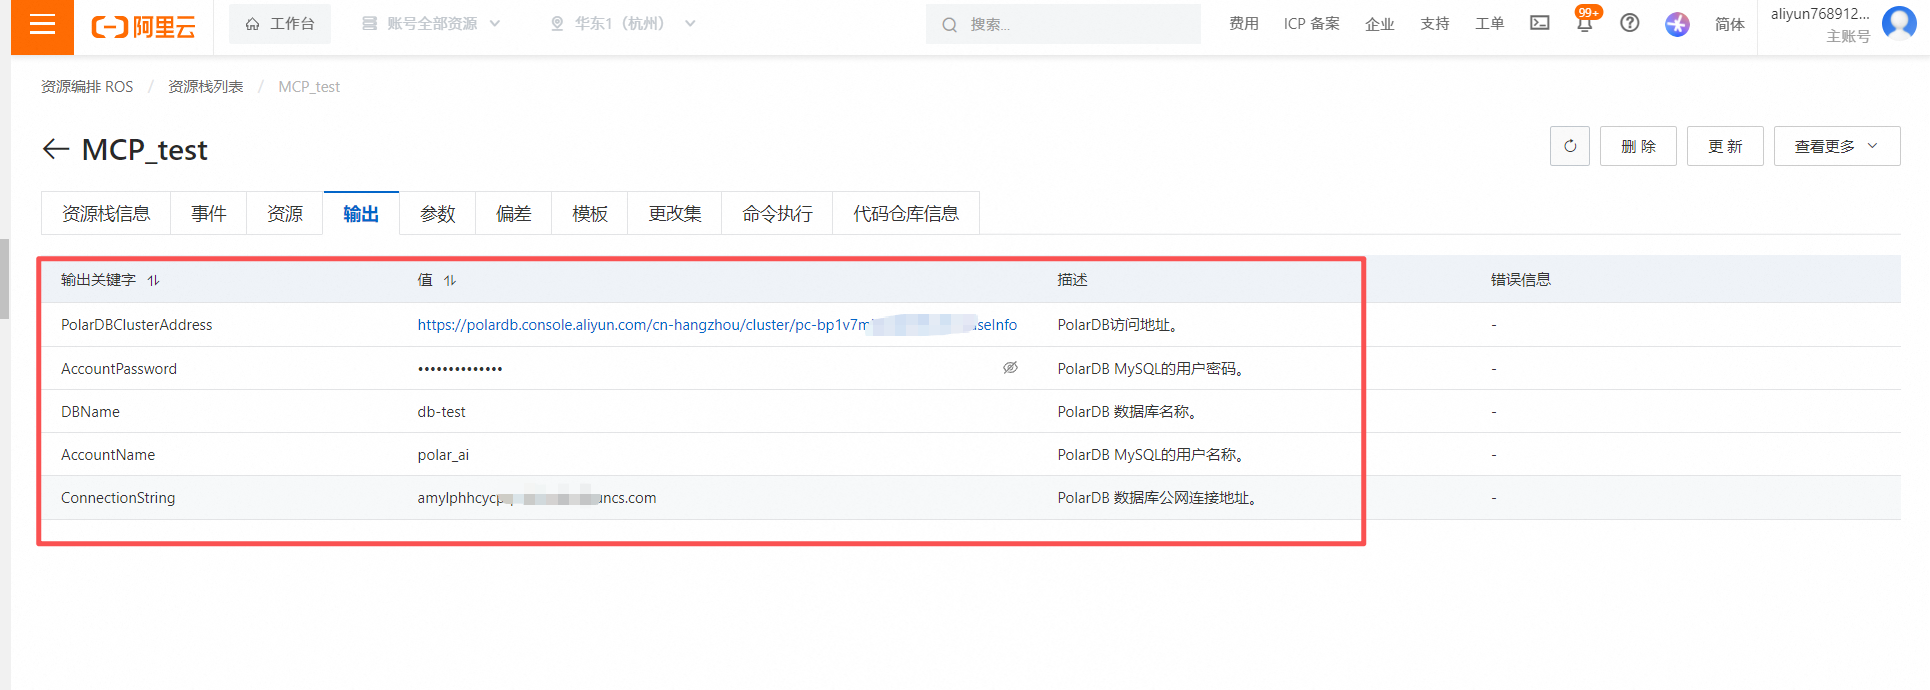This screenshot has height=690, width=1930.
Task: Open the 工作台 workbench button
Action: pos(280,24)
